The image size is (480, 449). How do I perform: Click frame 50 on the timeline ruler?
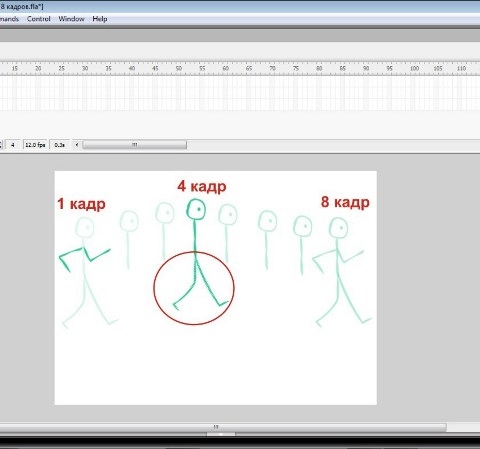179,68
